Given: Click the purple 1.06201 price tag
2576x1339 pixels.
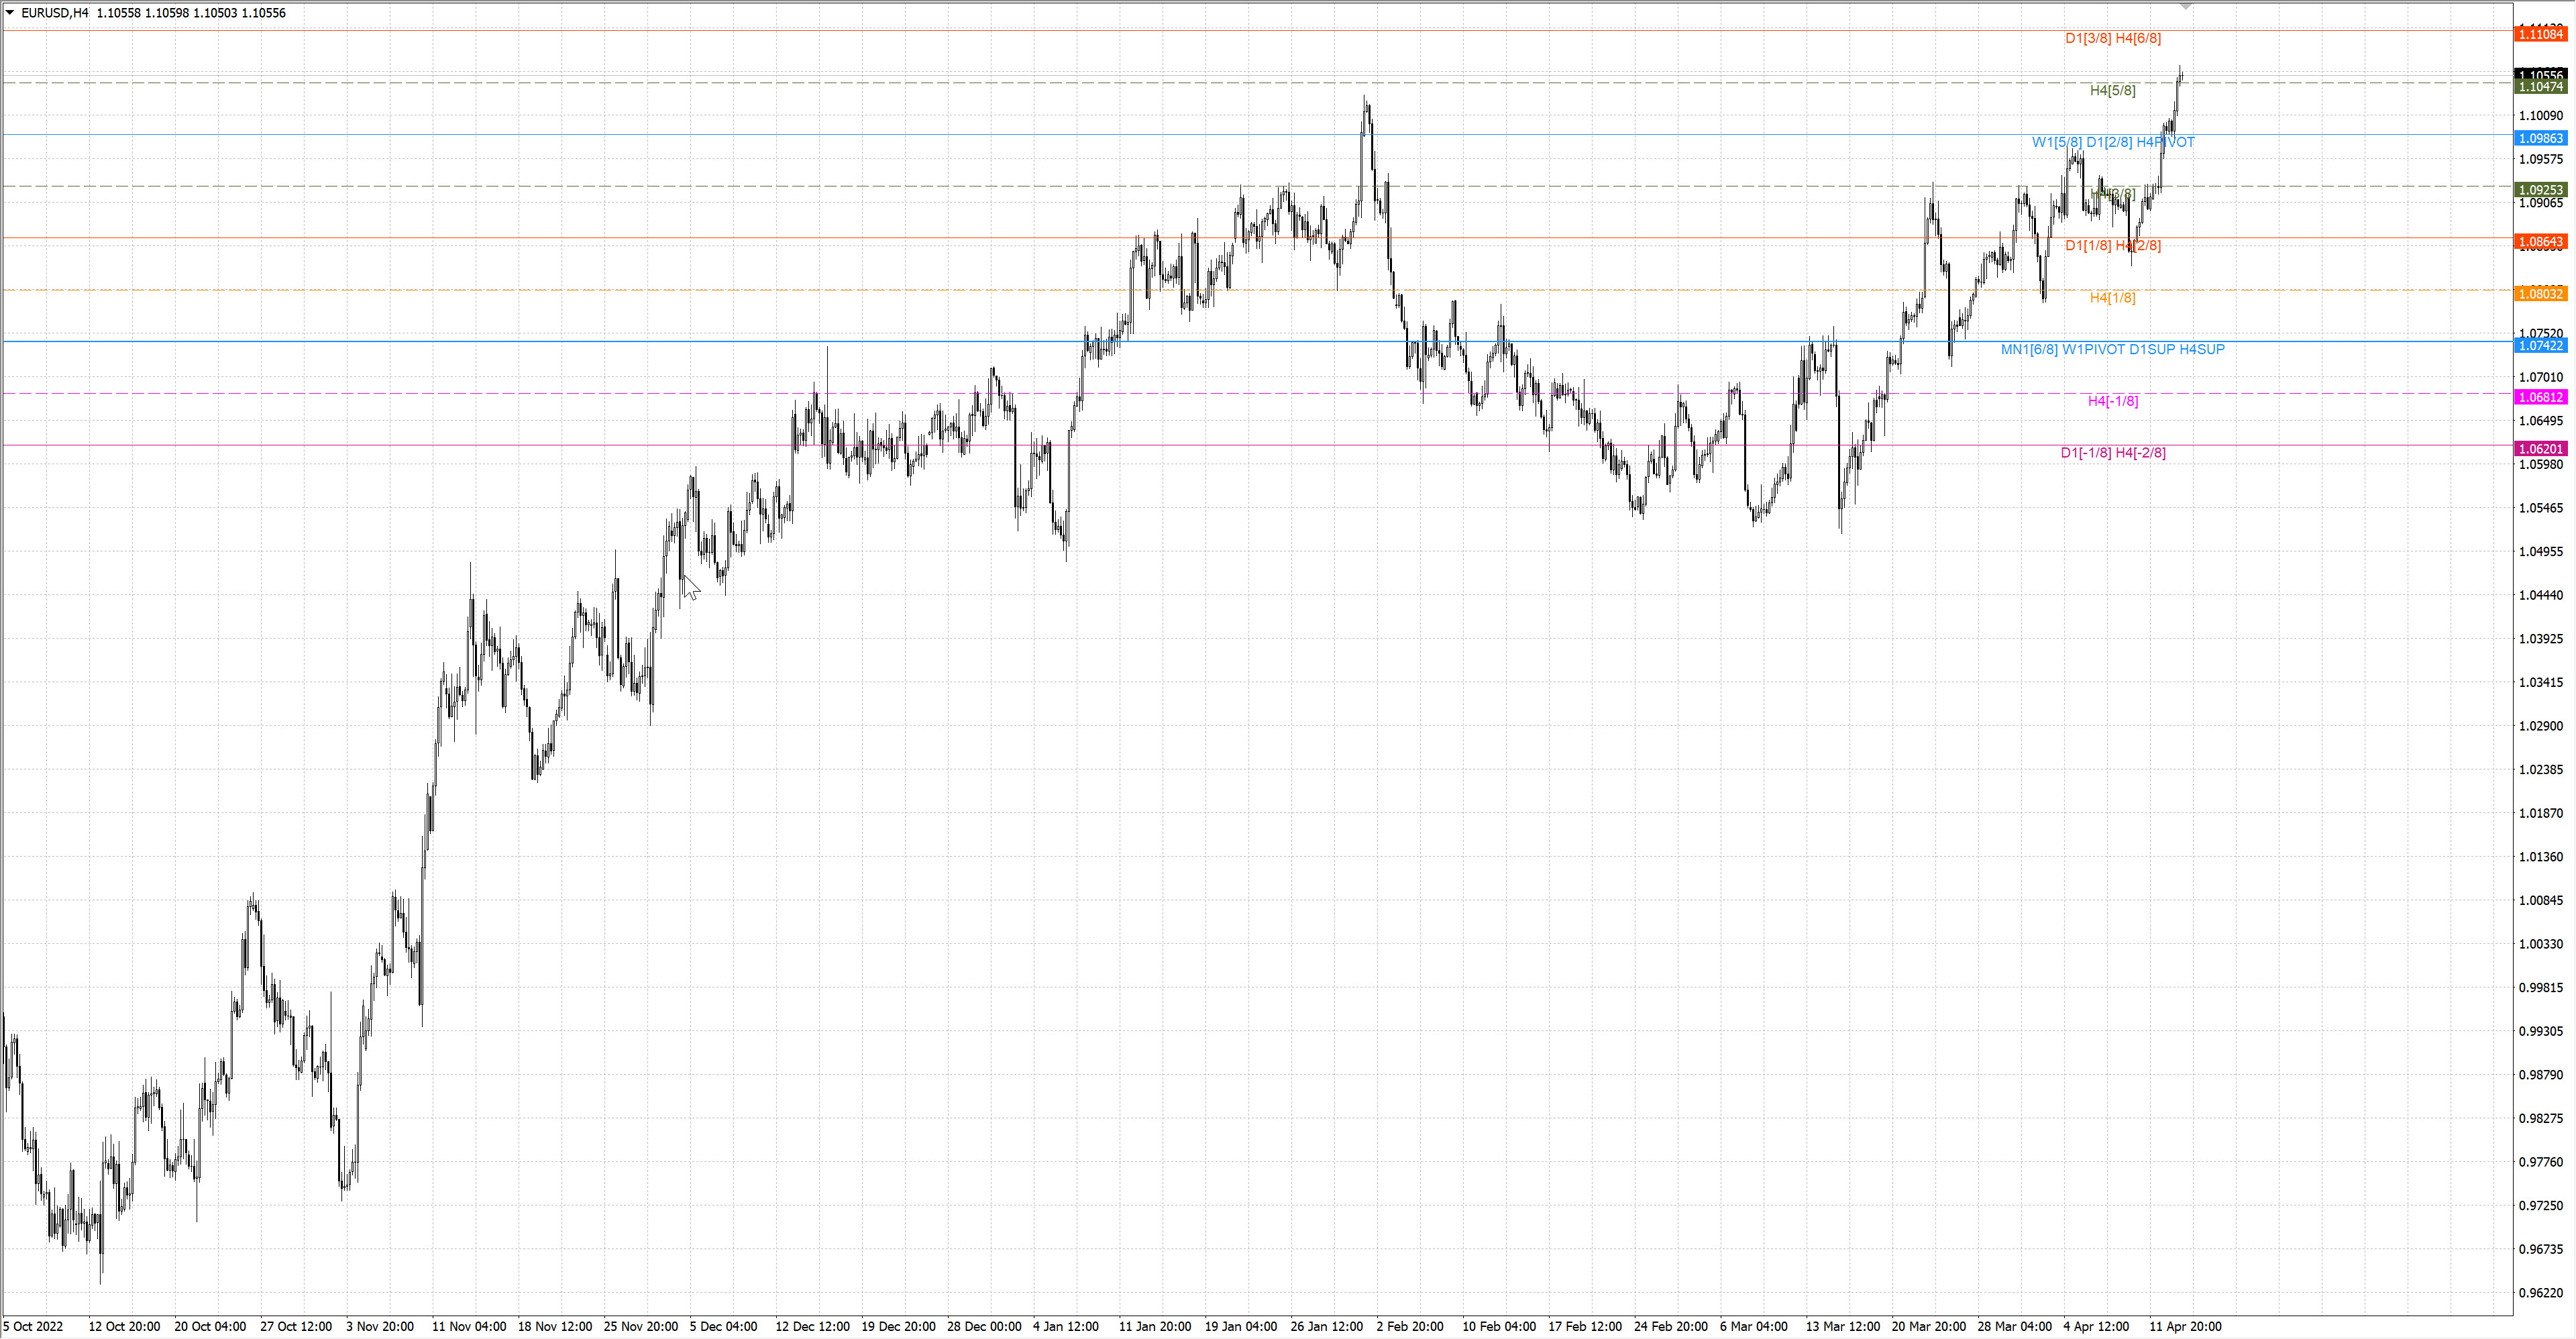Looking at the screenshot, I should click(x=2541, y=449).
